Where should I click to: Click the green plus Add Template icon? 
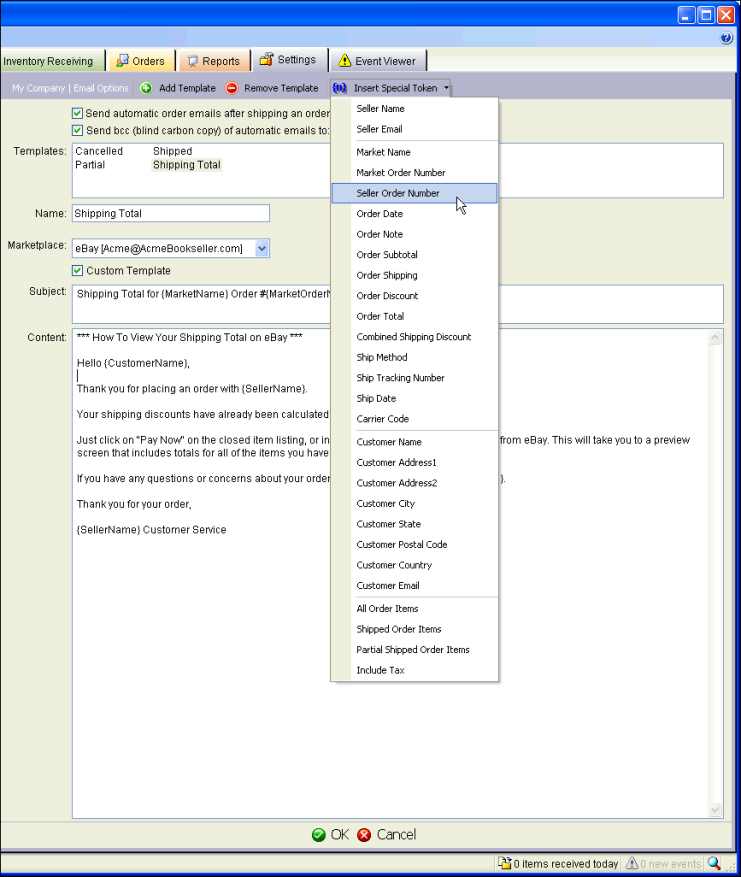146,88
